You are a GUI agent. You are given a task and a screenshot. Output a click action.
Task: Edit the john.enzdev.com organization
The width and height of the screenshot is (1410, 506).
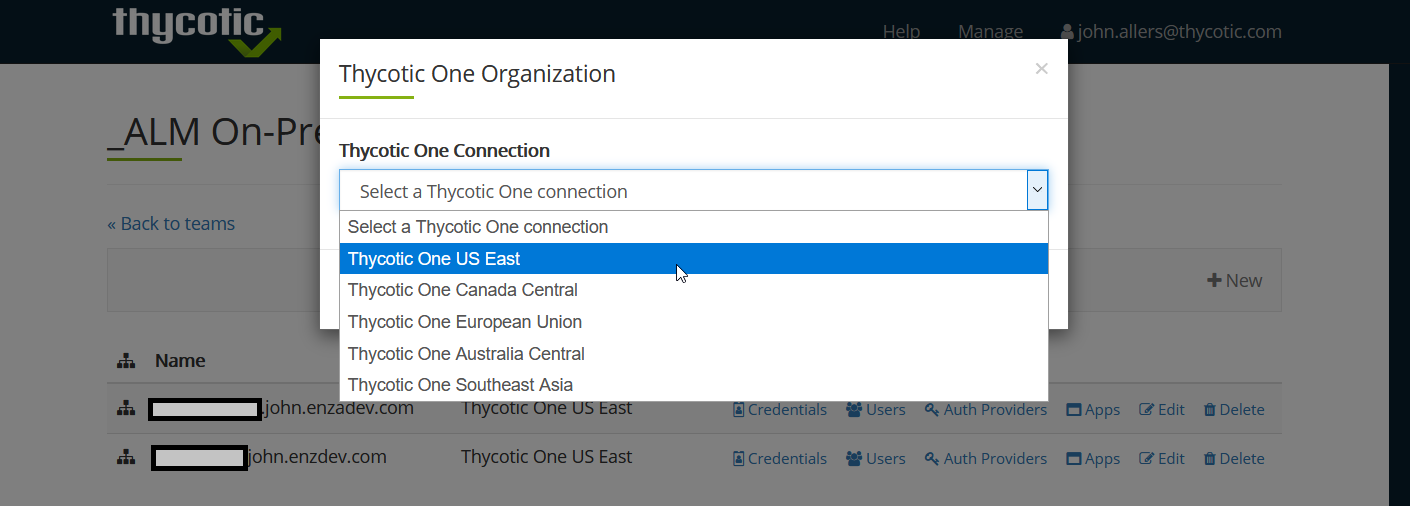(1162, 459)
